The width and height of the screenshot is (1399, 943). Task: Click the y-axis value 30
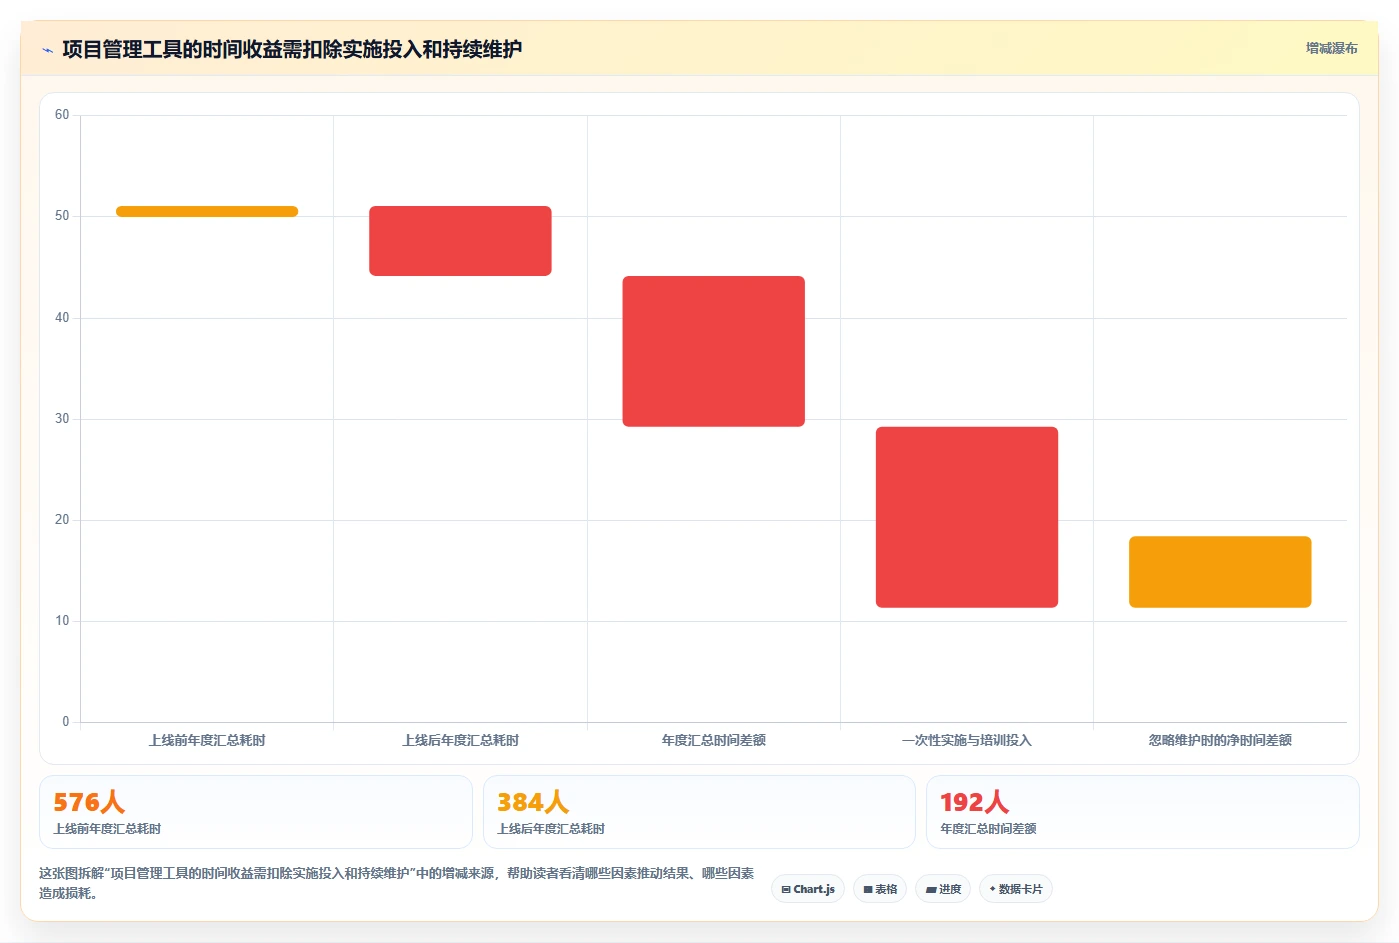[x=62, y=419]
